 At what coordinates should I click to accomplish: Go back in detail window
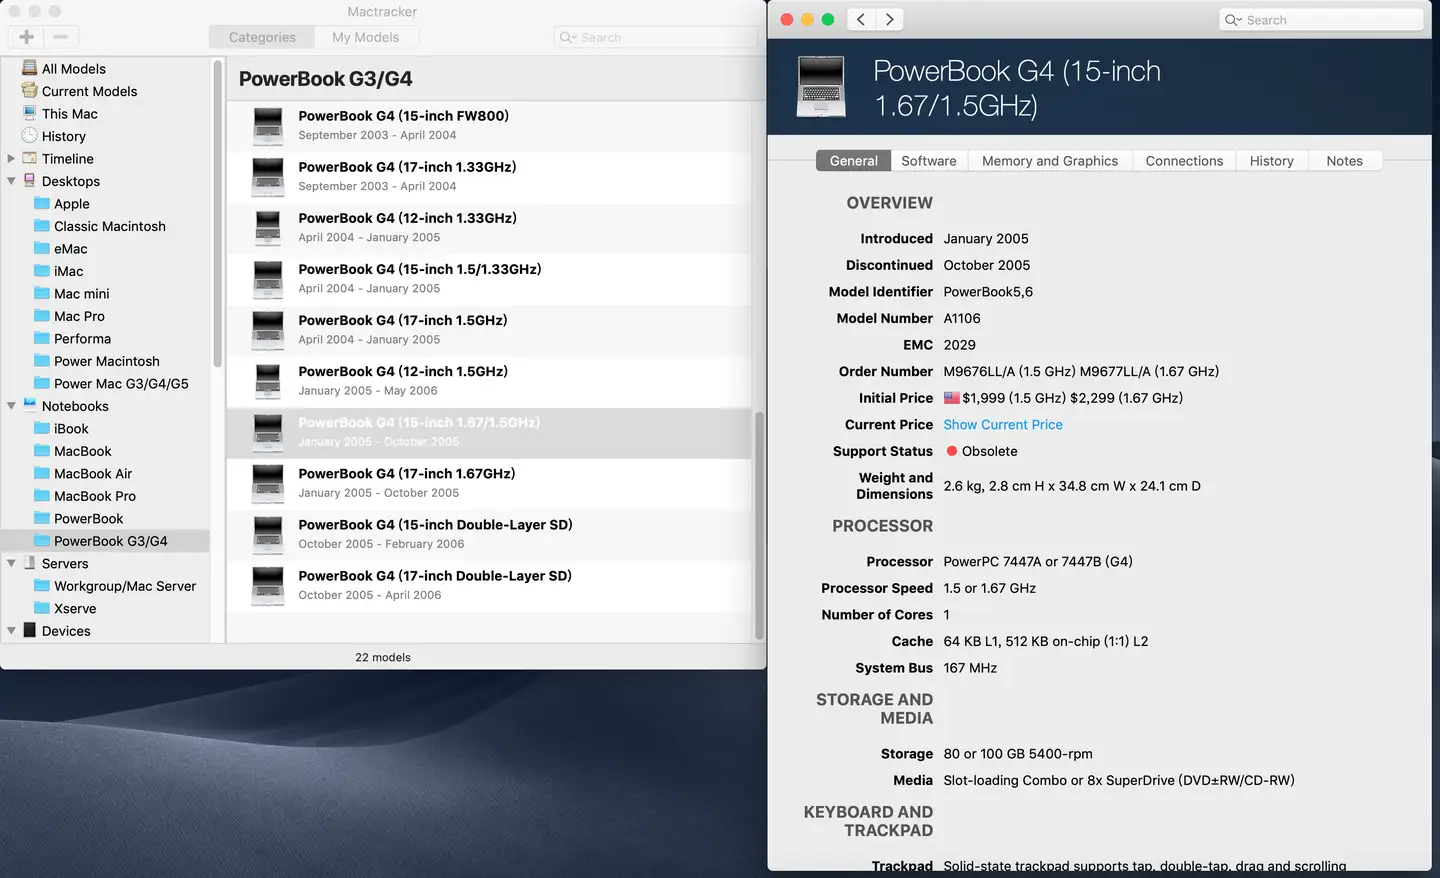coord(861,19)
